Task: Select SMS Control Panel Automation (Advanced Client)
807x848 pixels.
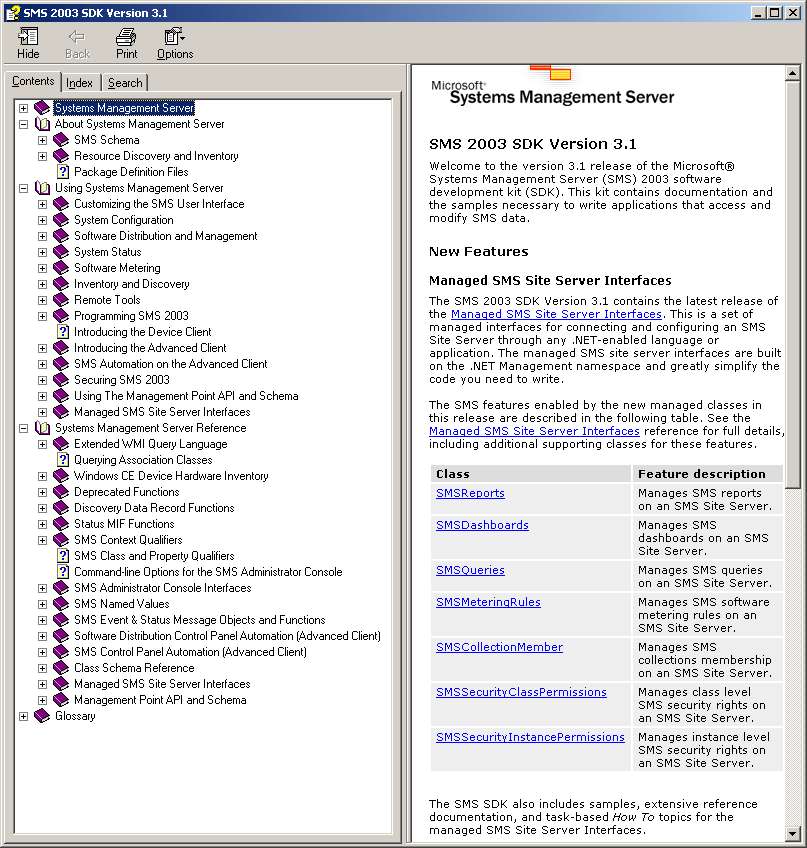Action: [190, 652]
